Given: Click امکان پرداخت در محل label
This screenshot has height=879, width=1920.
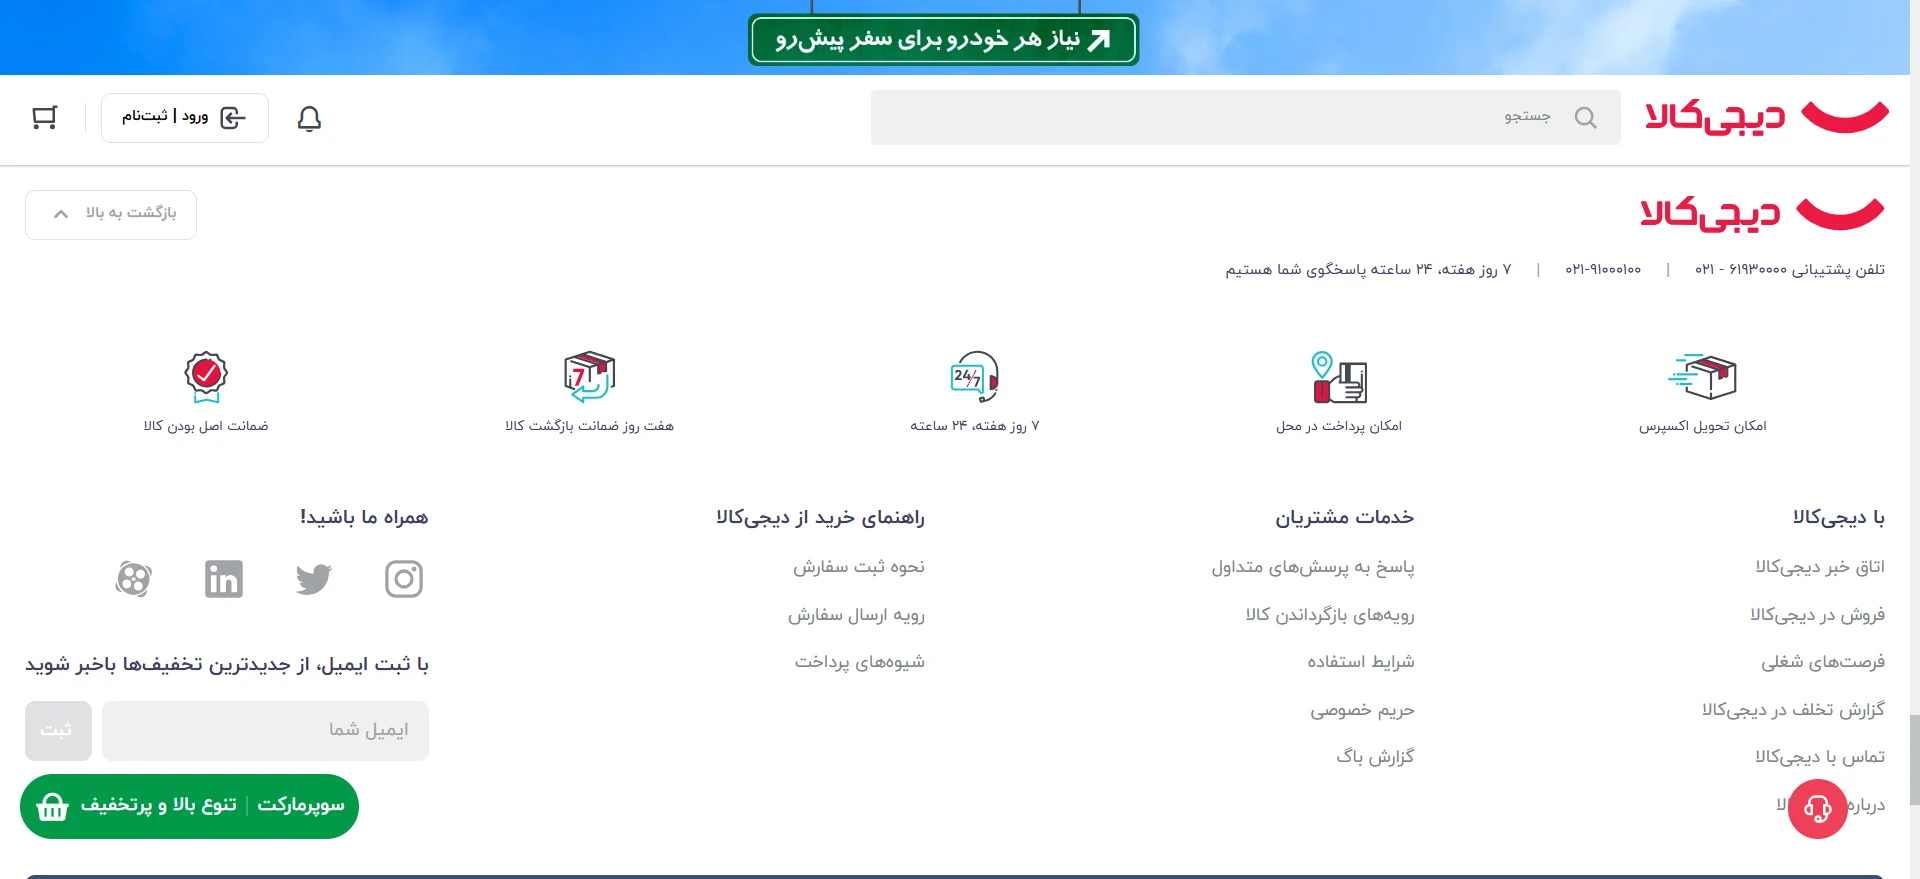Looking at the screenshot, I should click(1339, 427).
